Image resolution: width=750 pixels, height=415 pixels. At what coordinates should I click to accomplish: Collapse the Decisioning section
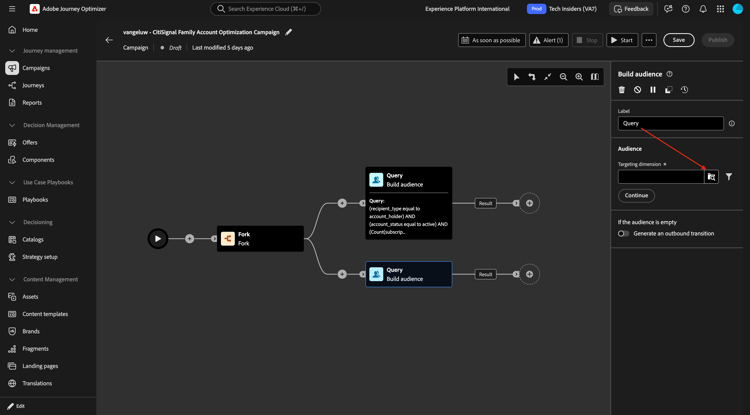[12, 222]
